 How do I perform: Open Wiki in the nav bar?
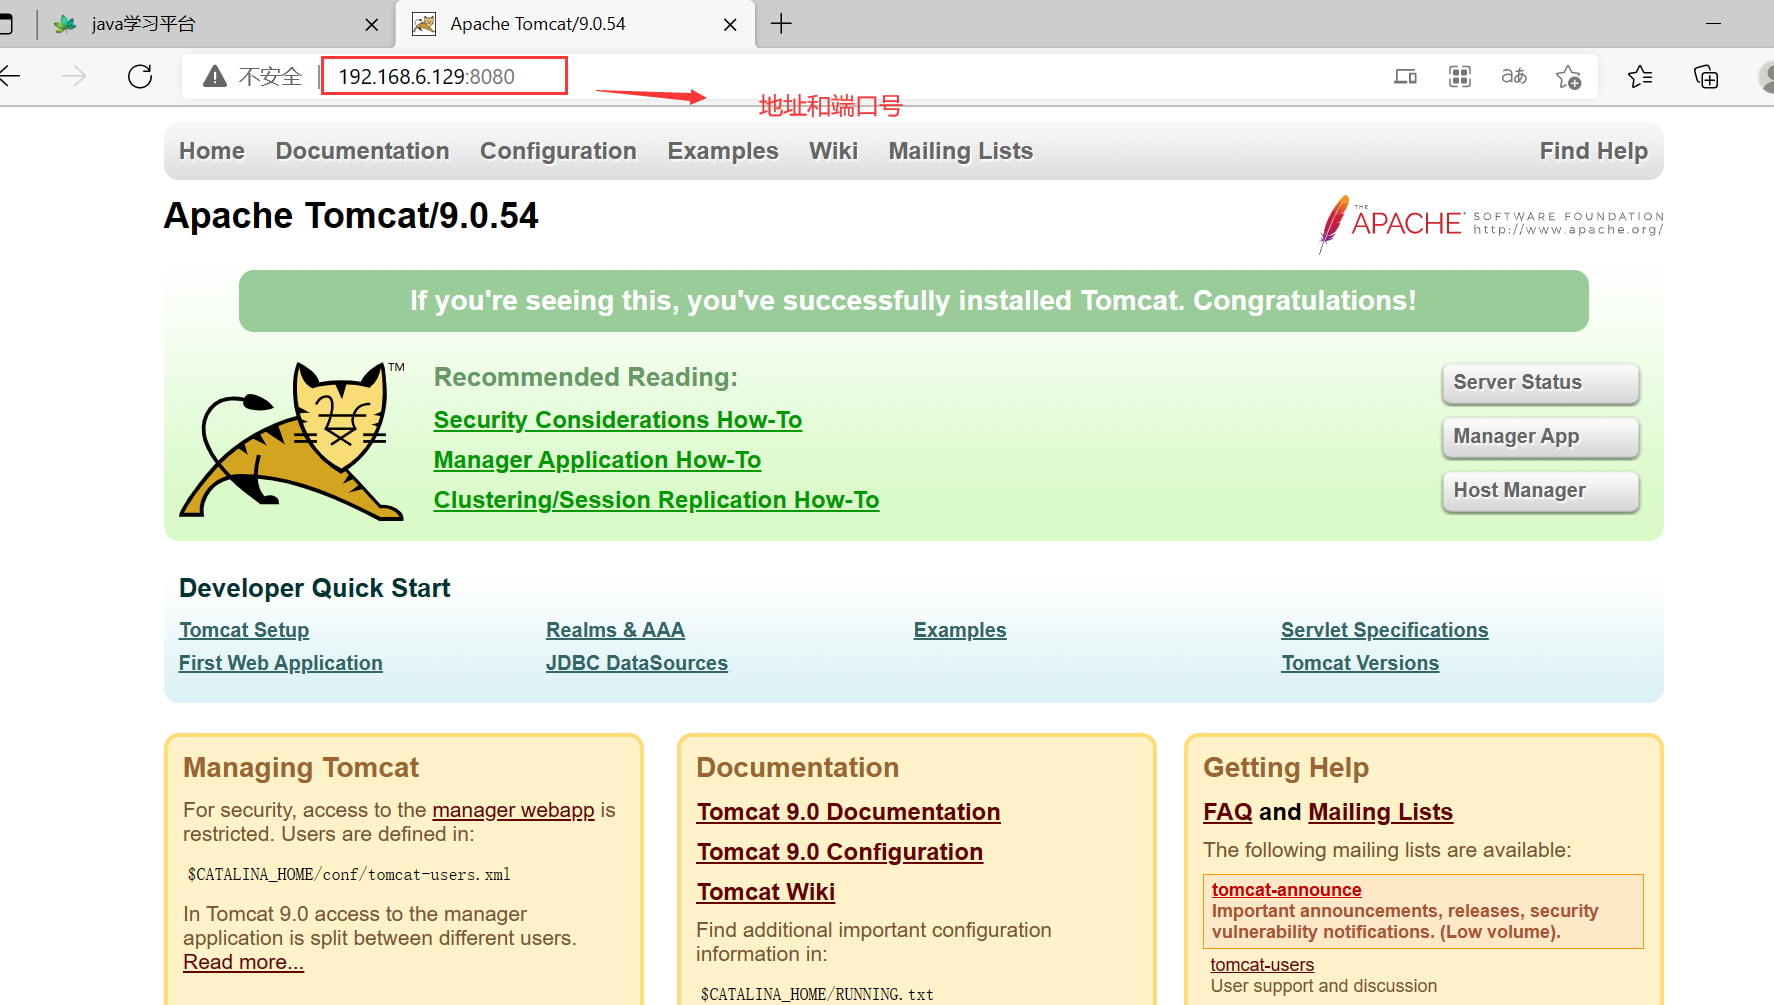(x=833, y=151)
